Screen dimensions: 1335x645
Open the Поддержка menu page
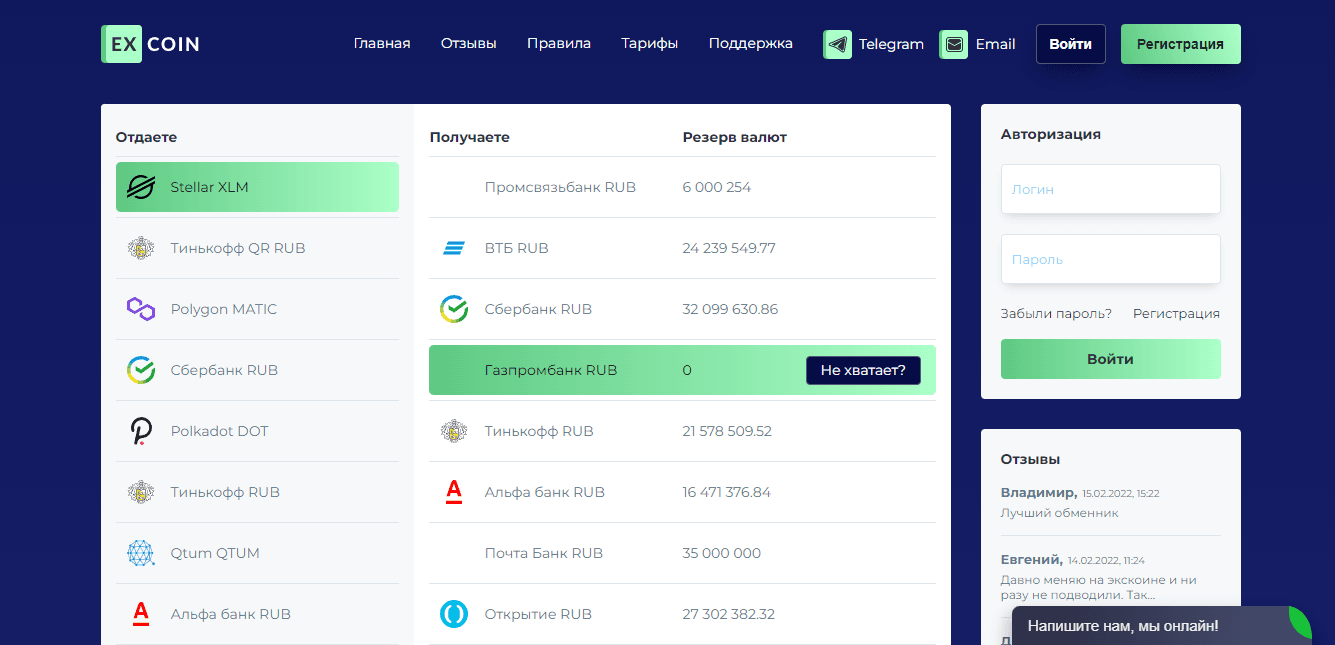pos(750,43)
